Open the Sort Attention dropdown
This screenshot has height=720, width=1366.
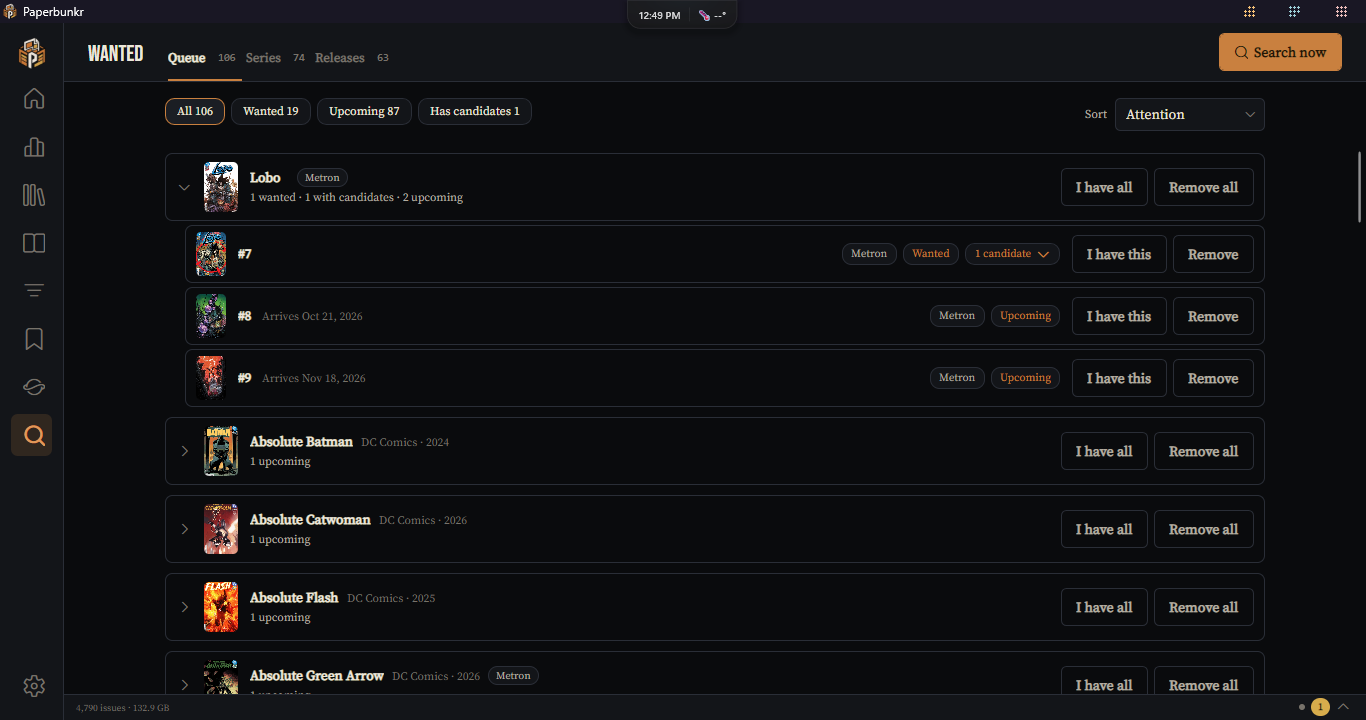(x=1189, y=114)
